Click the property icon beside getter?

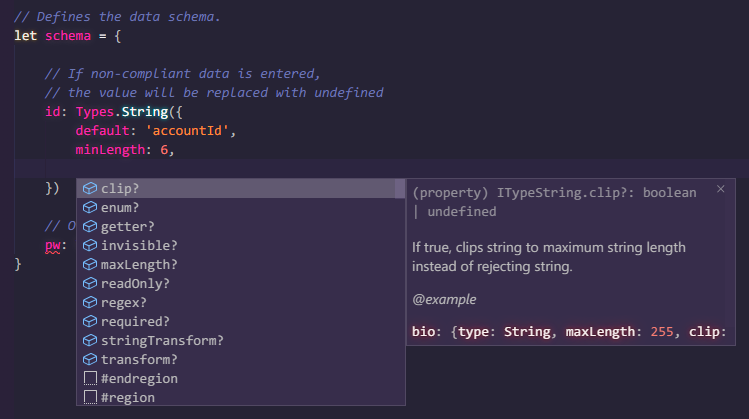pyautogui.click(x=90, y=226)
